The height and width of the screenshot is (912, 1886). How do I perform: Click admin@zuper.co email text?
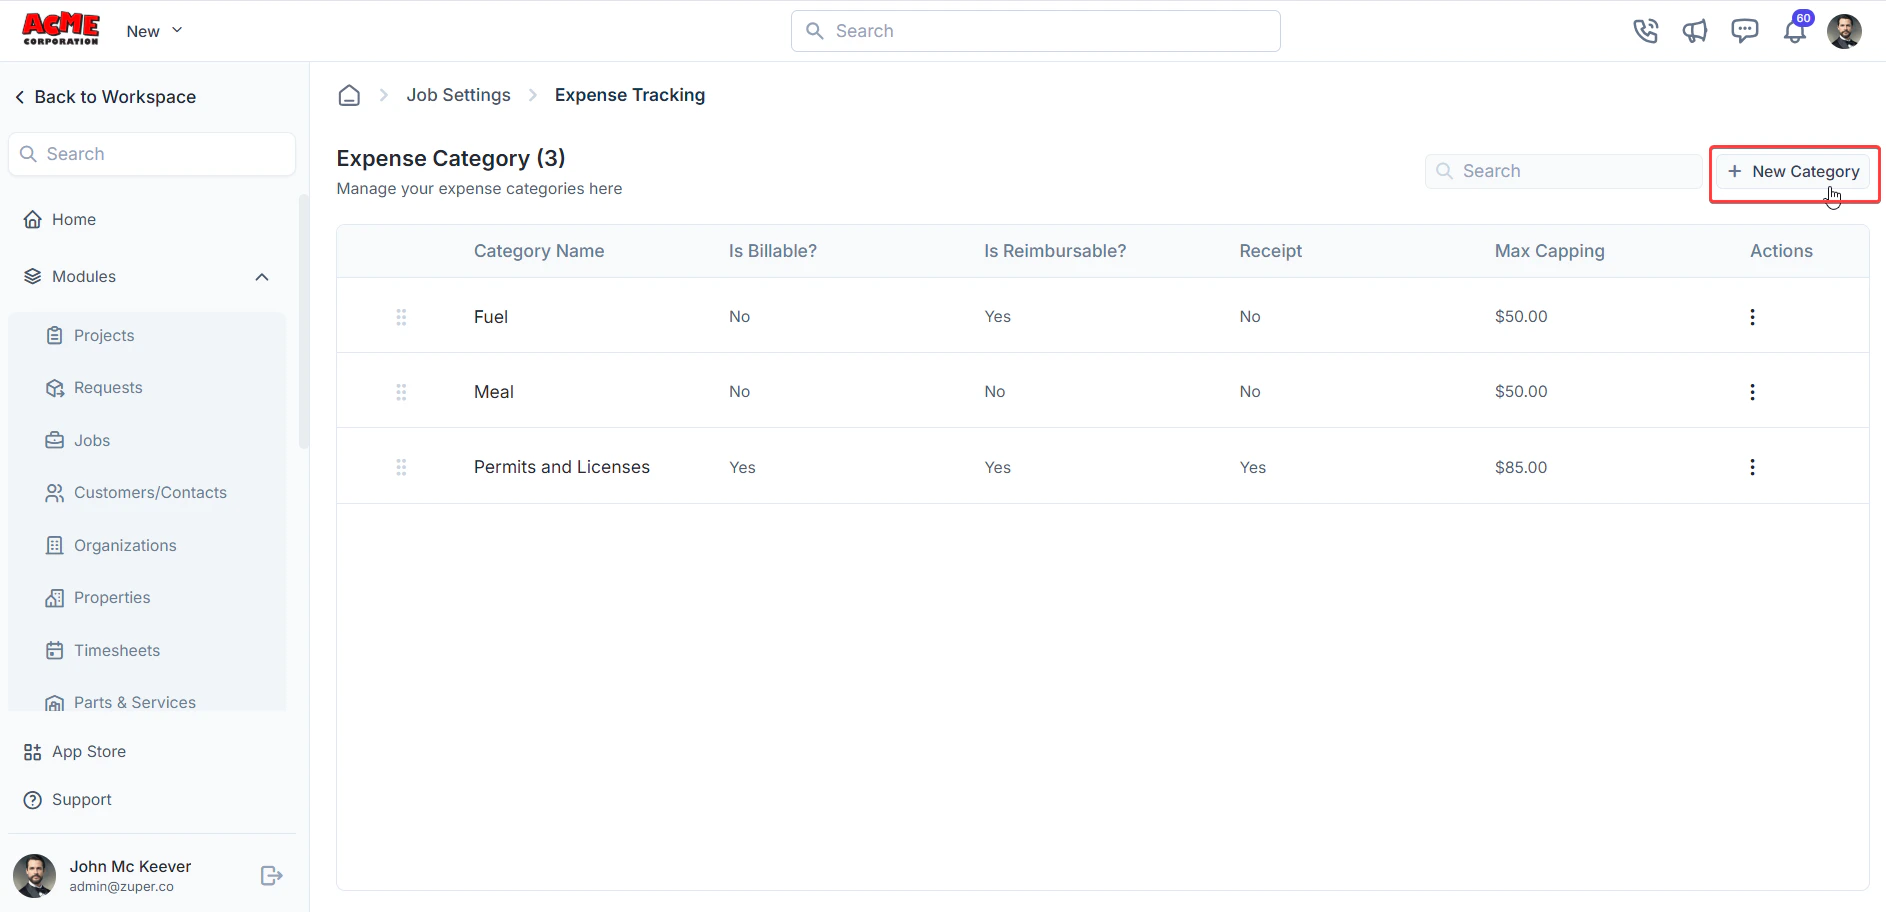[121, 887]
